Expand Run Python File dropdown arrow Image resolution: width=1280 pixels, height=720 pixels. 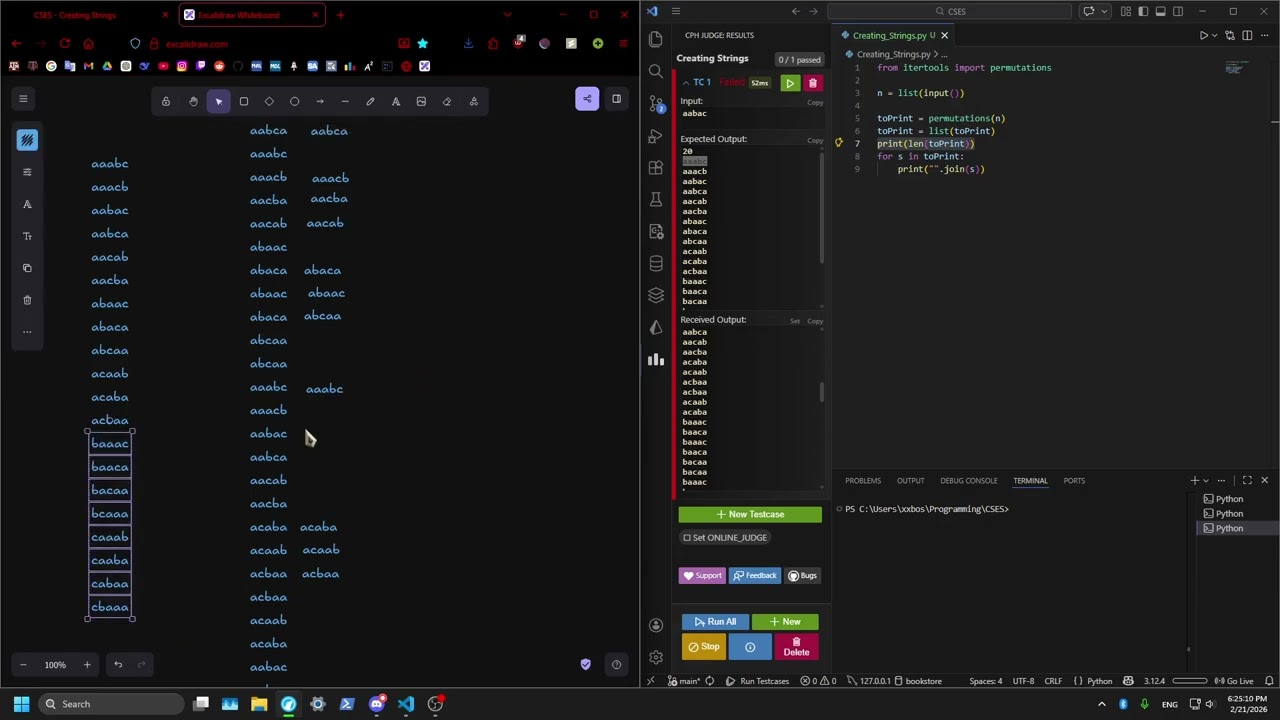point(1216,35)
